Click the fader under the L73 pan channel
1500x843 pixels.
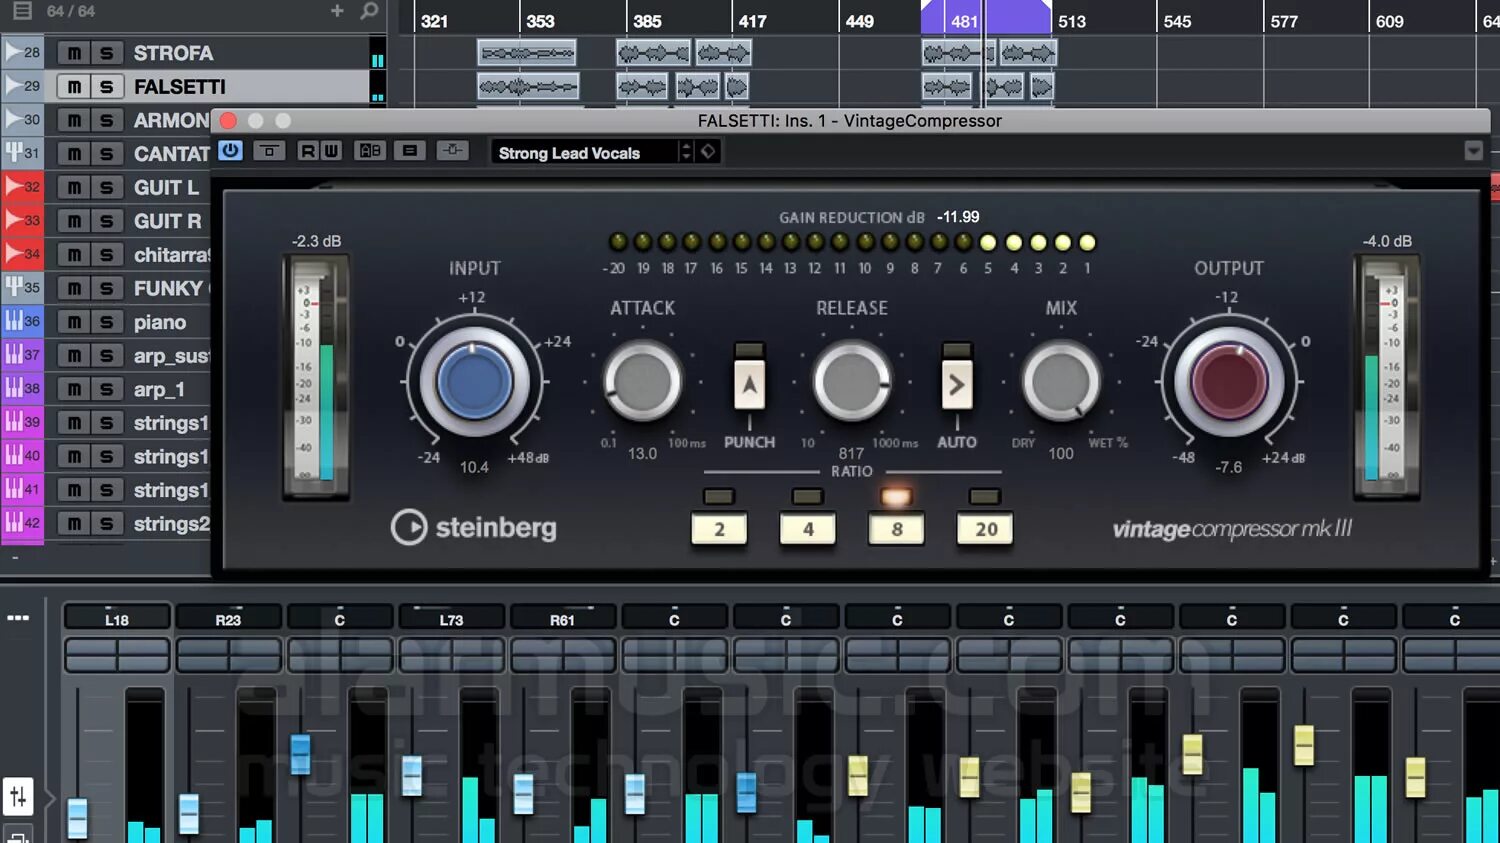tap(411, 775)
